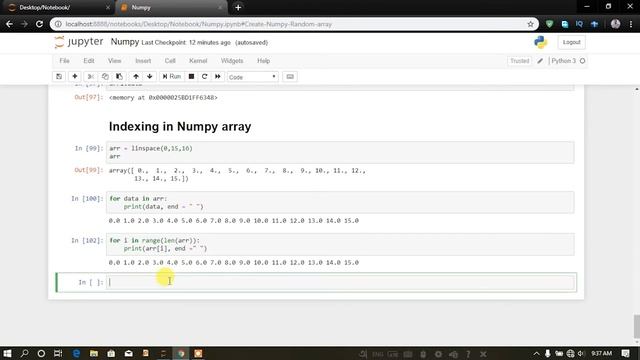Open the Kernel menu
Image resolution: width=640 pixels, height=360 pixels.
(x=198, y=61)
